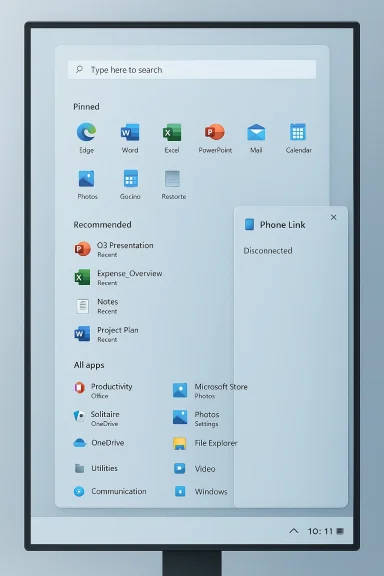Click the search magnifier icon
384x576 pixels.
coord(79,69)
